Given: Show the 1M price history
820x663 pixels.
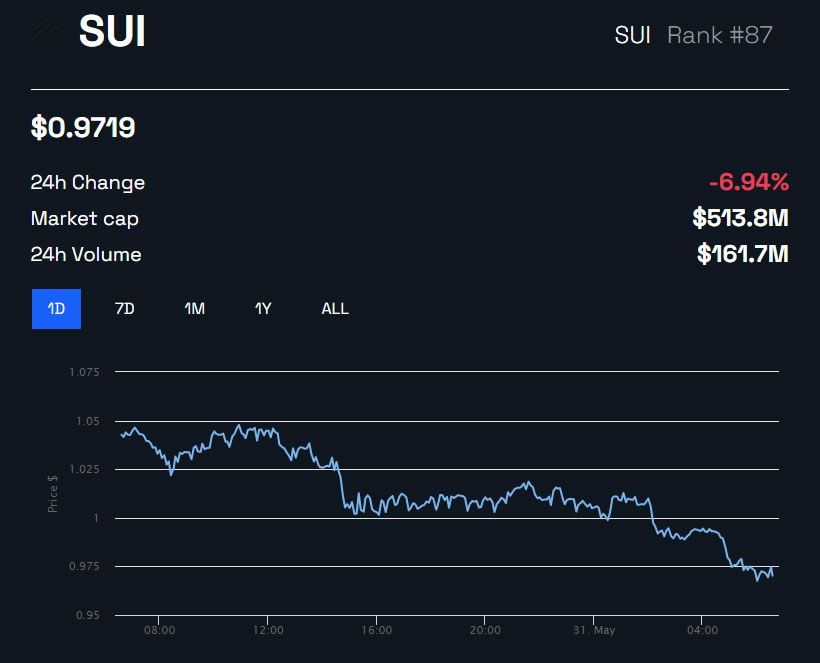Looking at the screenshot, I should click(x=194, y=309).
